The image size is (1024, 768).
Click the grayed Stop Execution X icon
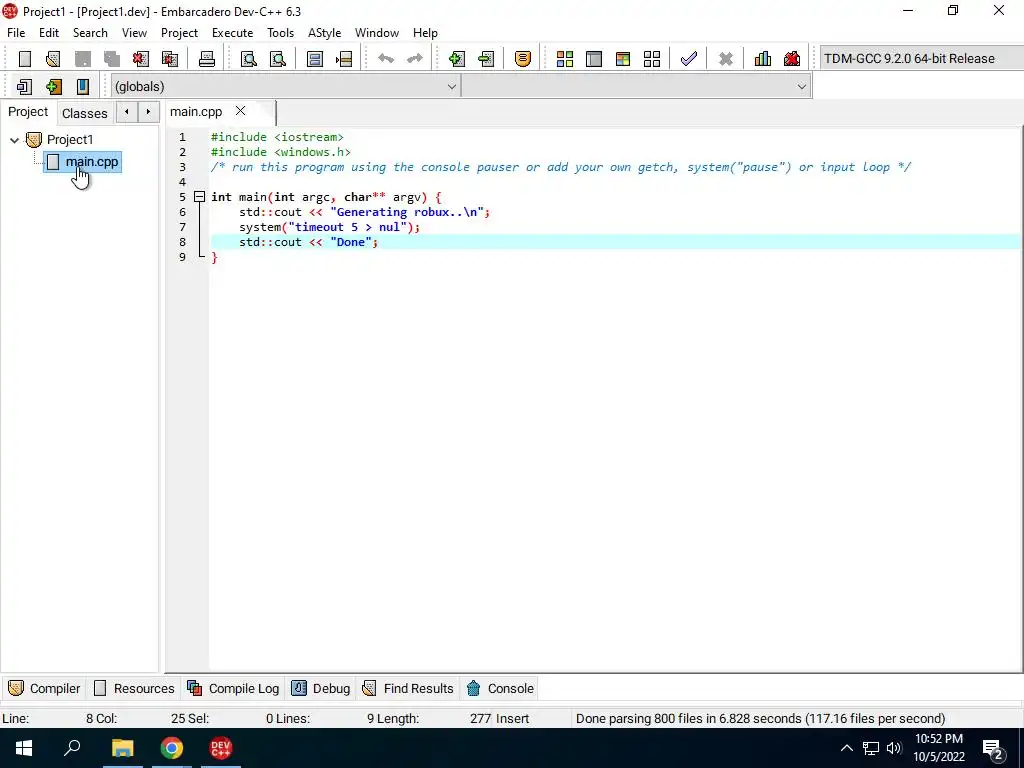[726, 59]
